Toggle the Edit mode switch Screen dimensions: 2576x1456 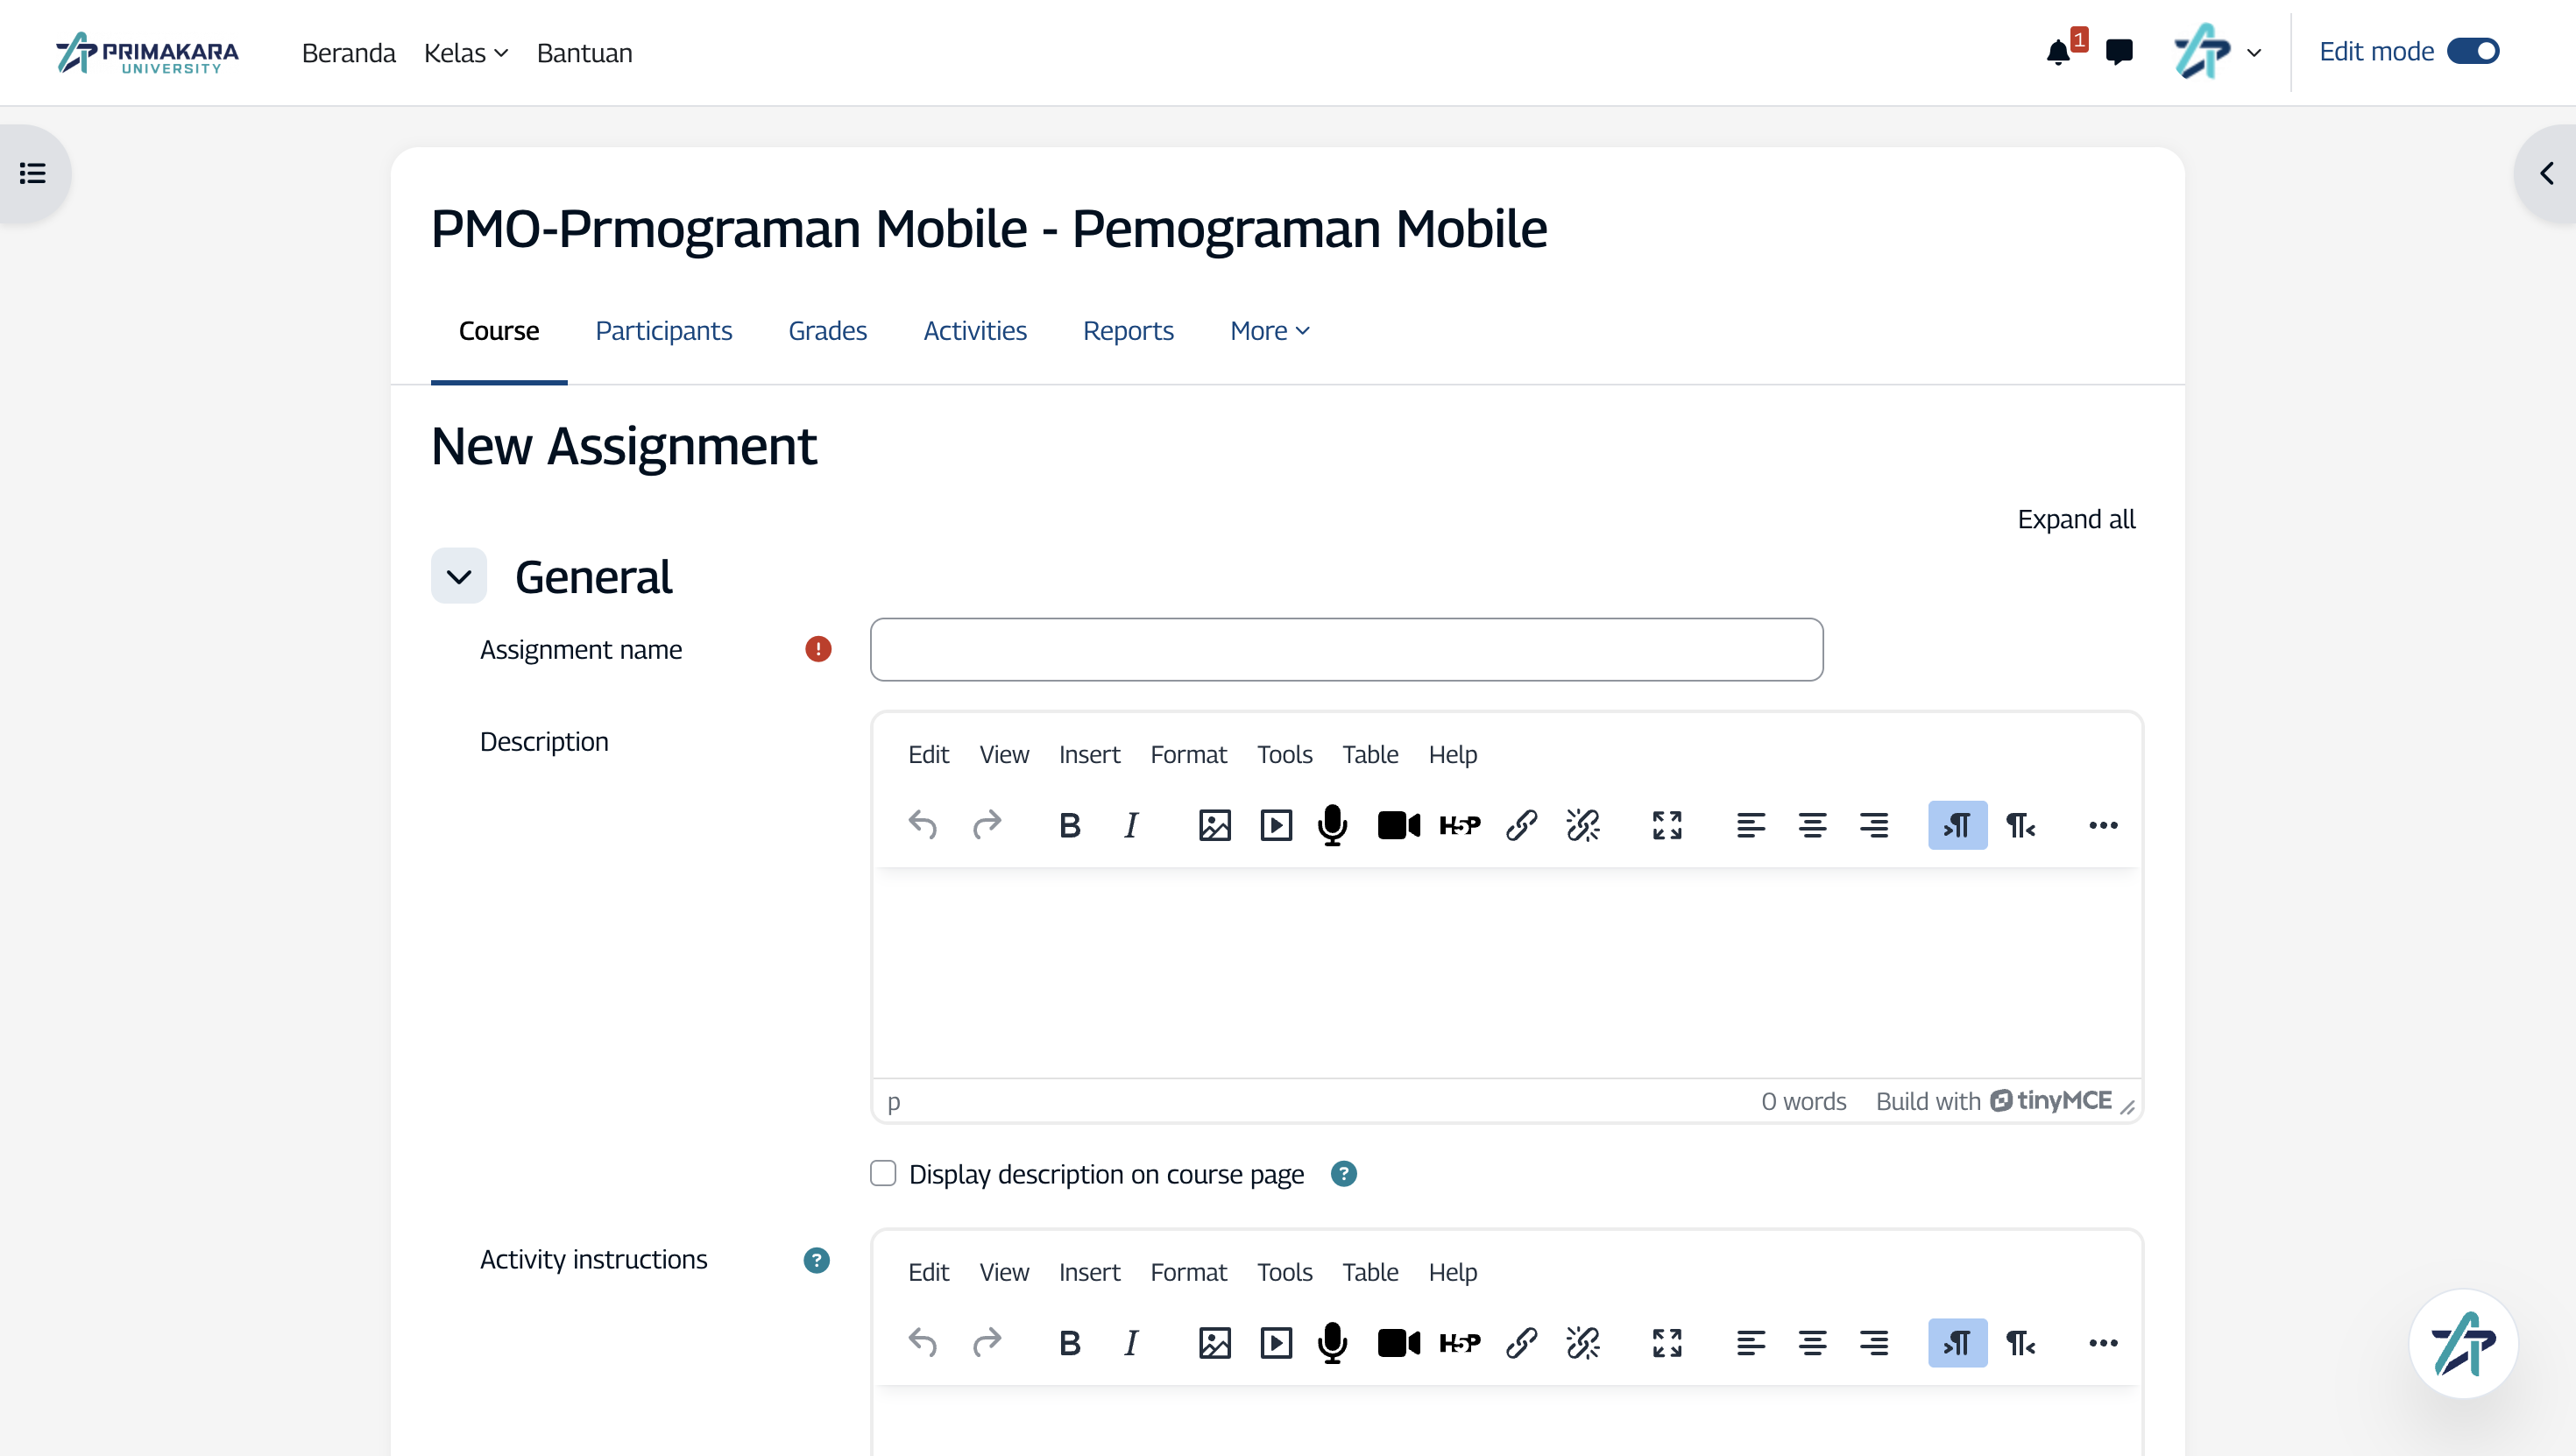(x=2473, y=51)
